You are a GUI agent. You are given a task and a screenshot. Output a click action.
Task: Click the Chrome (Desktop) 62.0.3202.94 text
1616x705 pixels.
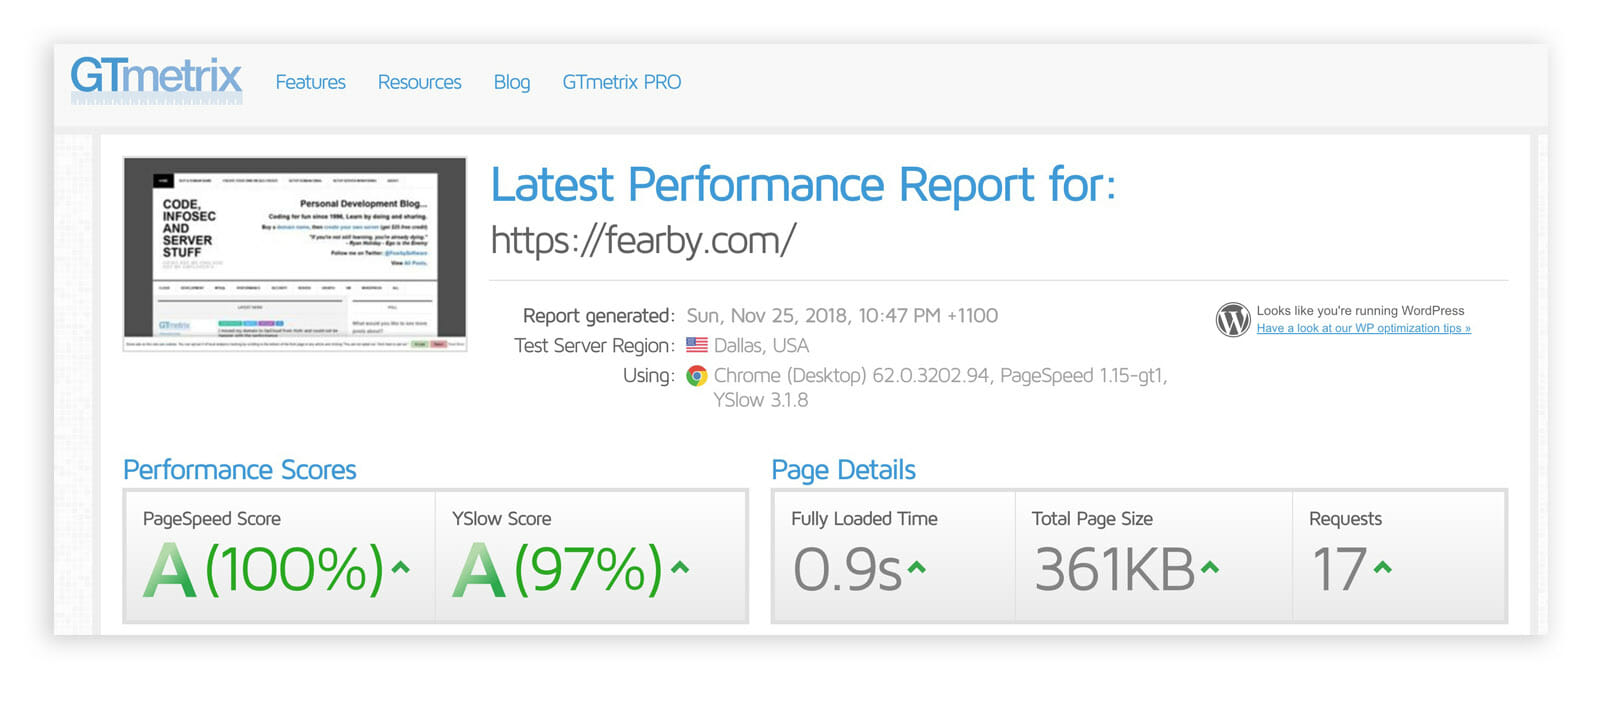852,376
